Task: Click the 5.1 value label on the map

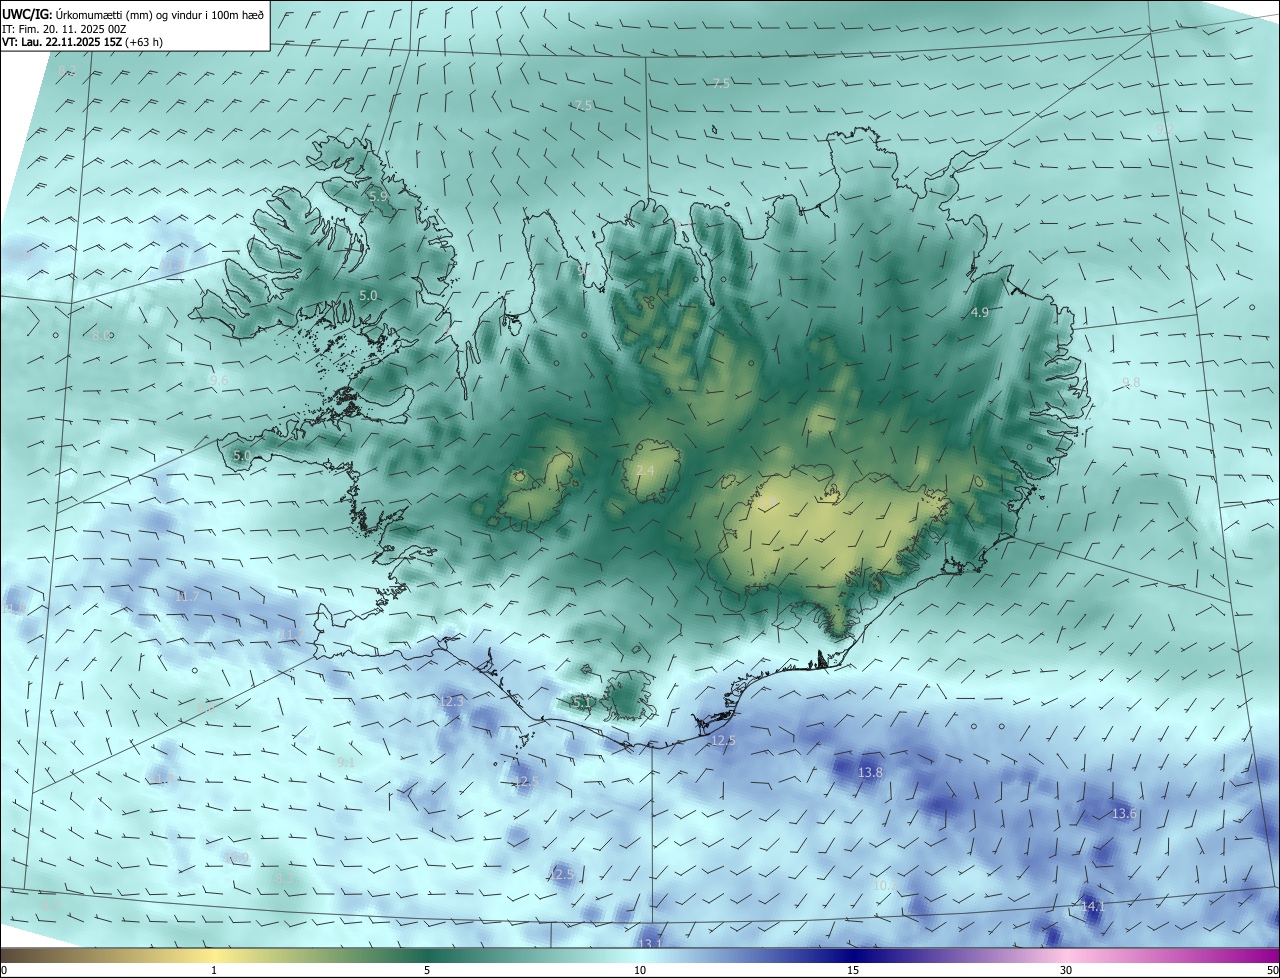Action: point(581,703)
